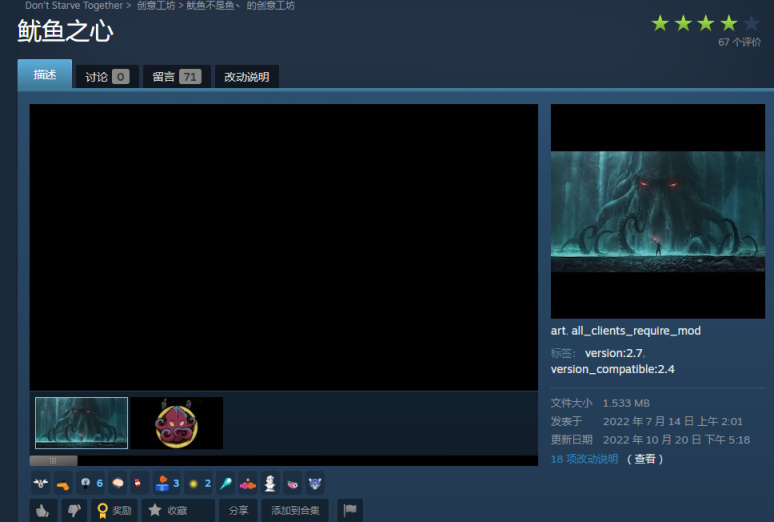This screenshot has height=522, width=774.
Task: Open the 改动说明 tab
Action: pos(247,77)
